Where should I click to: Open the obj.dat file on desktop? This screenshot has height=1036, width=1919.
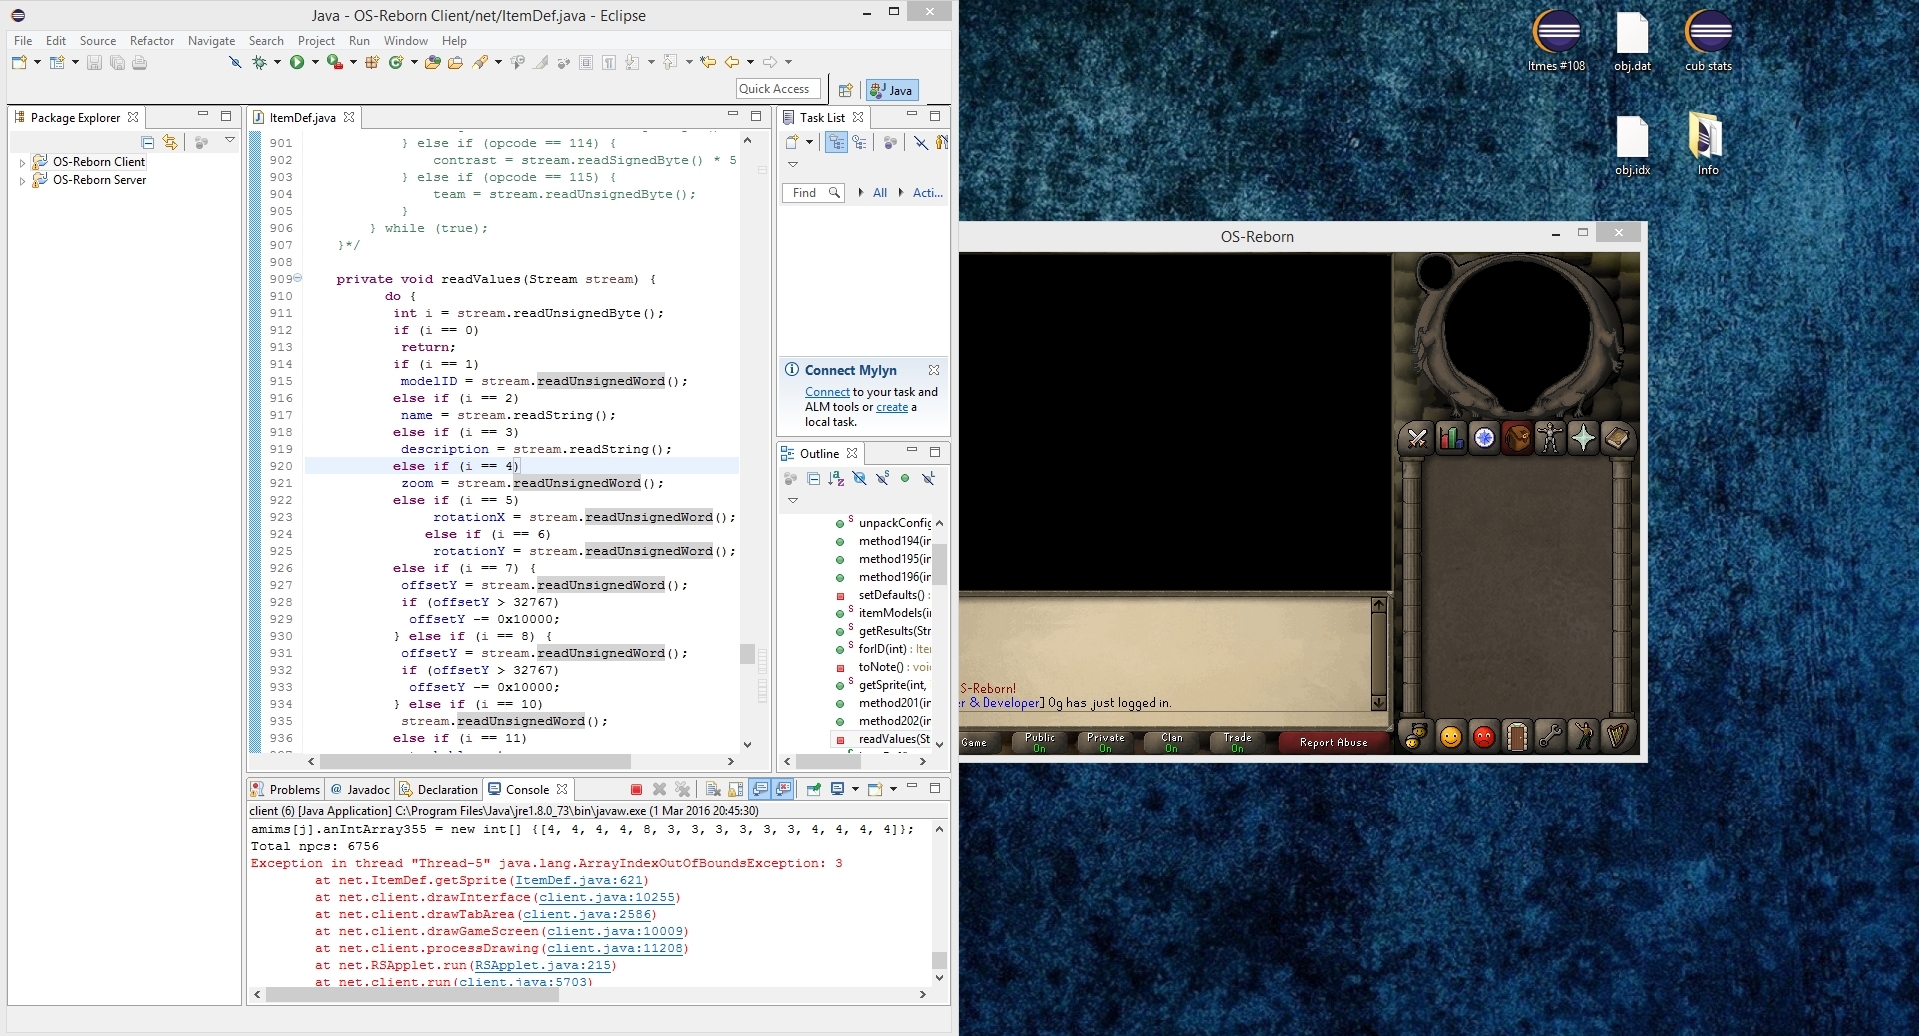pyautogui.click(x=1632, y=41)
